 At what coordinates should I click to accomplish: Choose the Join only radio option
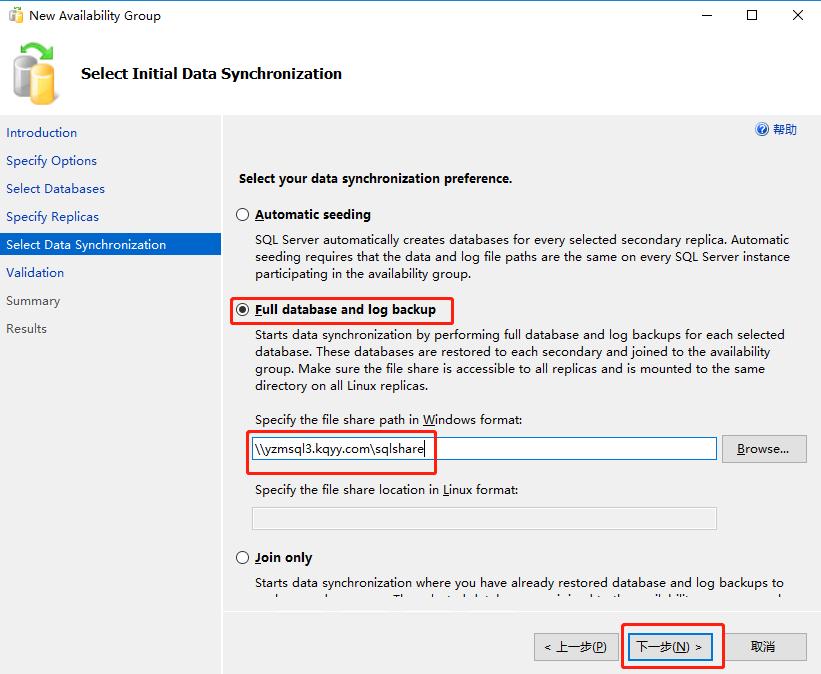point(242,558)
